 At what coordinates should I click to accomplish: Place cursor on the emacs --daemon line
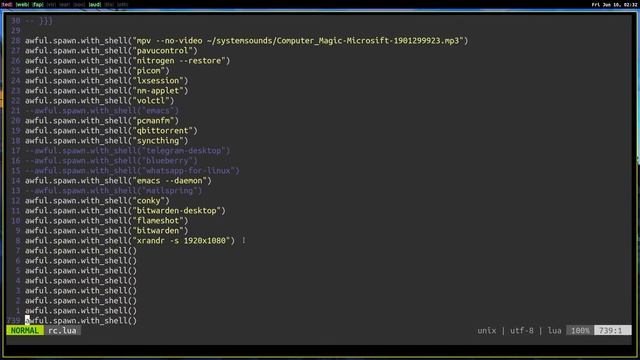pyautogui.click(x=118, y=181)
